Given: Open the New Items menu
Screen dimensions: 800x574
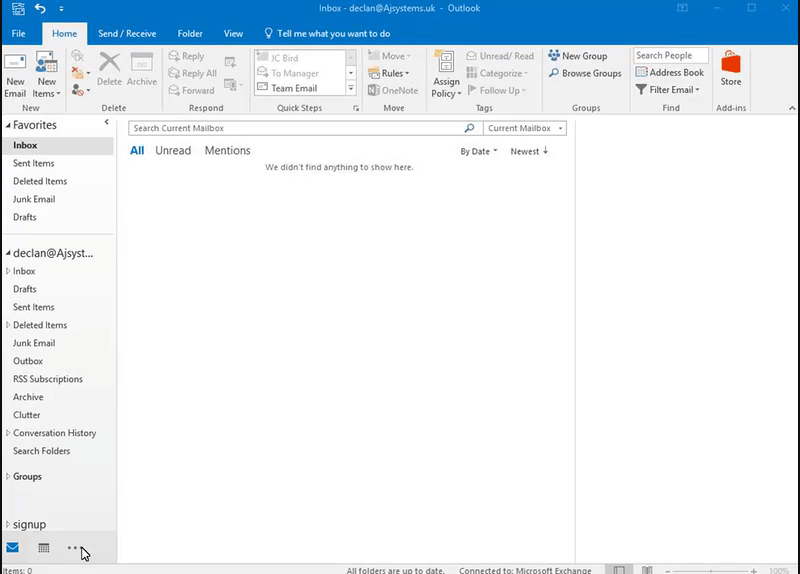Looking at the screenshot, I should (46, 74).
